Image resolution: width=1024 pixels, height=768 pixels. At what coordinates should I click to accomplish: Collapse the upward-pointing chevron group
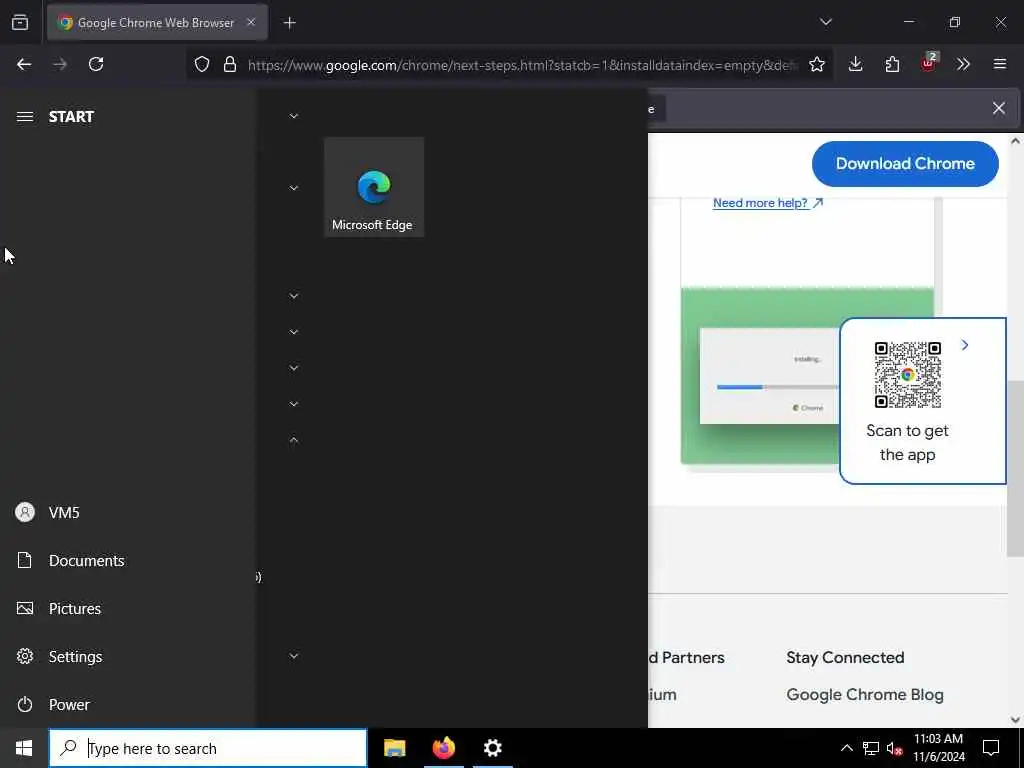click(294, 440)
